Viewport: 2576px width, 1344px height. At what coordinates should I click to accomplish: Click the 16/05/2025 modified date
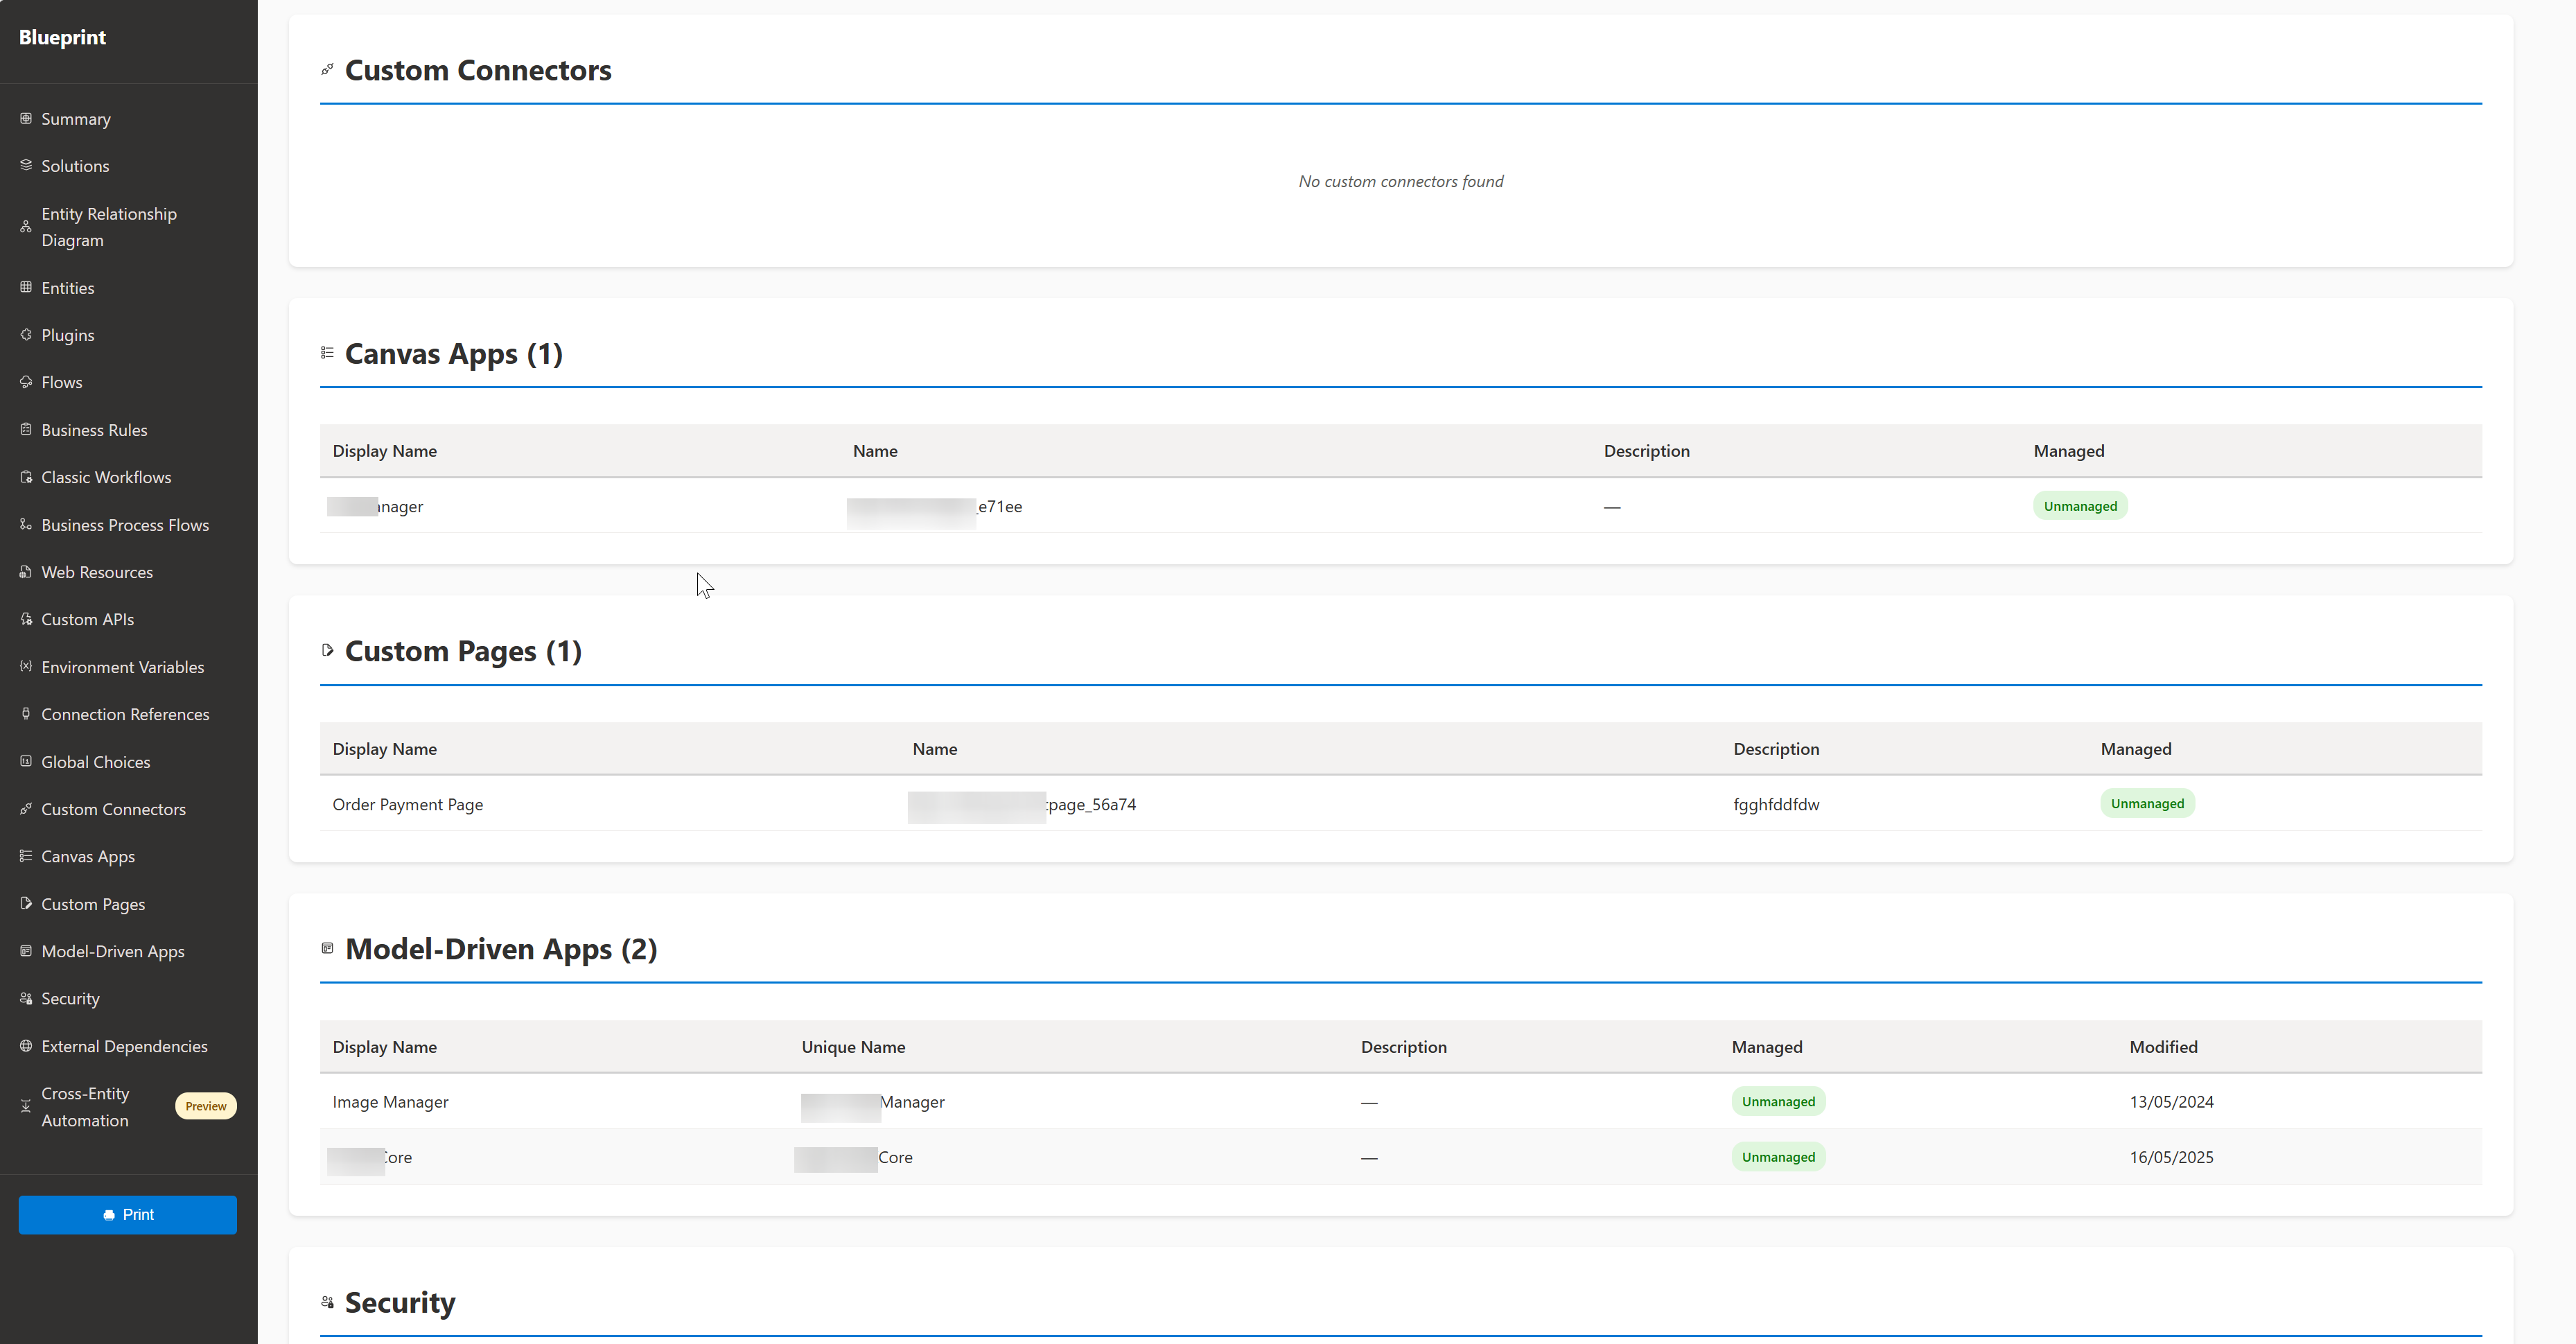coord(2171,1157)
